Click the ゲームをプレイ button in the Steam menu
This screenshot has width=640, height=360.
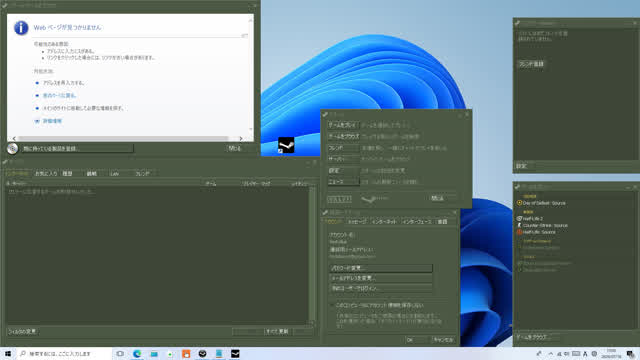[343, 125]
